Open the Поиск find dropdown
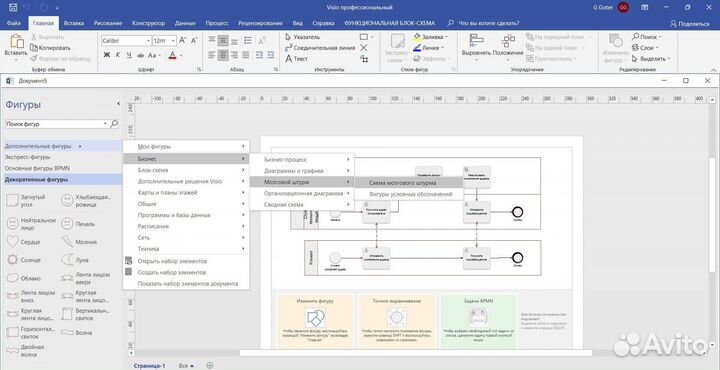Image resolution: width=720 pixels, height=370 pixels. pos(660,37)
